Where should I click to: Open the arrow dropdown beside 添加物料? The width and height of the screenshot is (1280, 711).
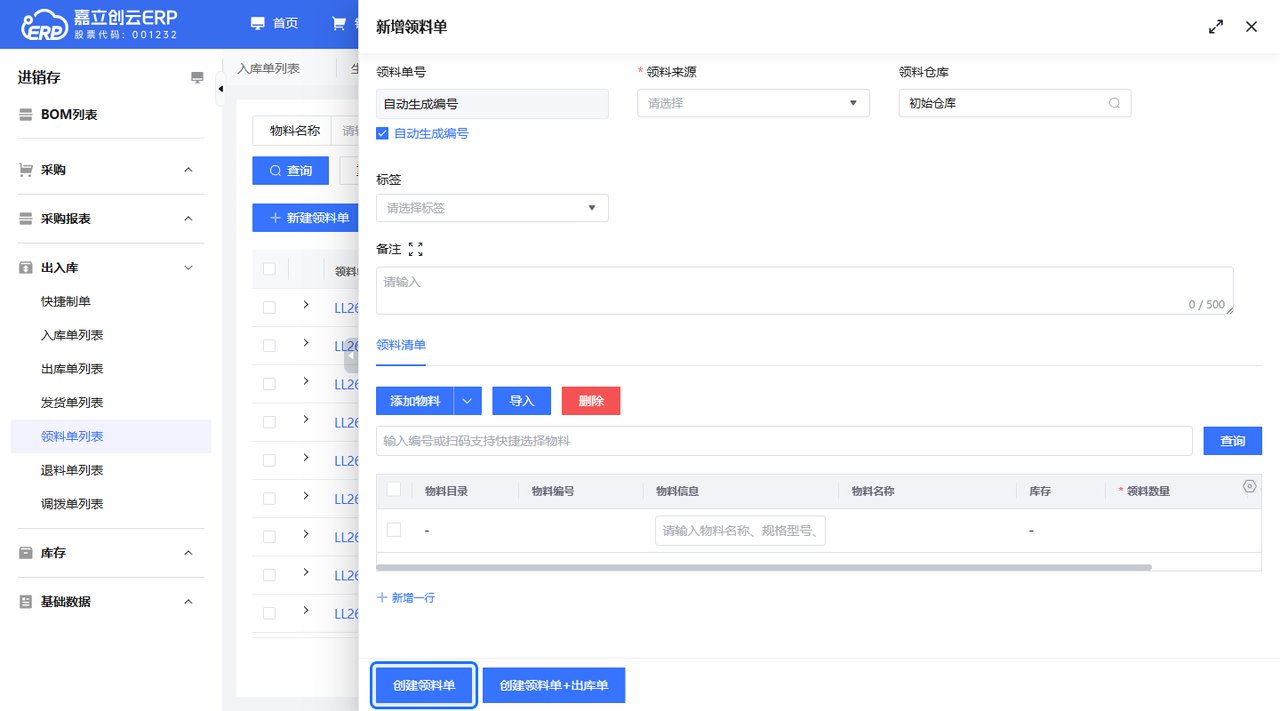click(x=468, y=401)
